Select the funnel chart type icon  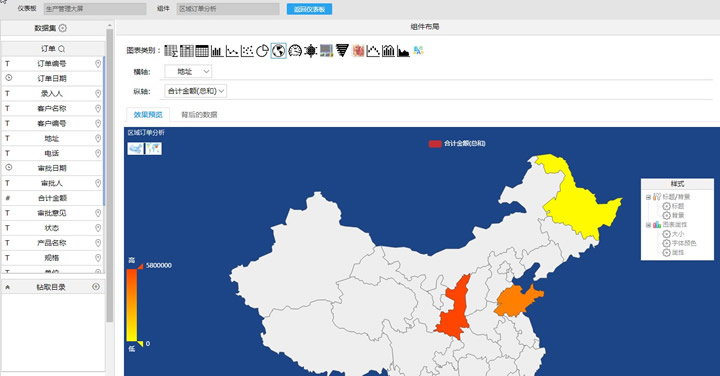click(x=342, y=51)
